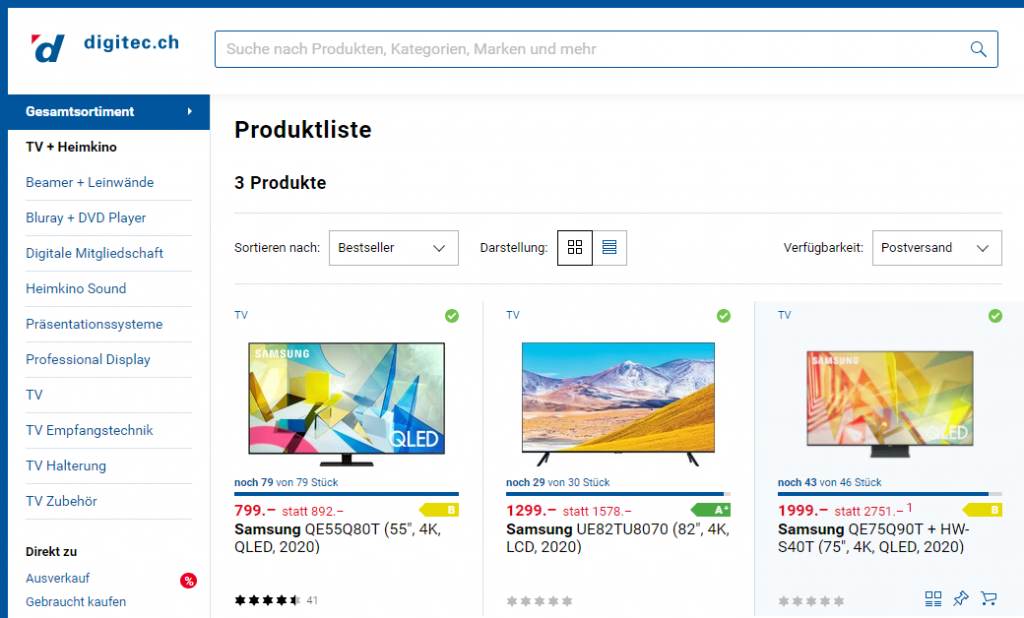Click the red percent Ausverkauf badge
The height and width of the screenshot is (618, 1024).
[188, 580]
